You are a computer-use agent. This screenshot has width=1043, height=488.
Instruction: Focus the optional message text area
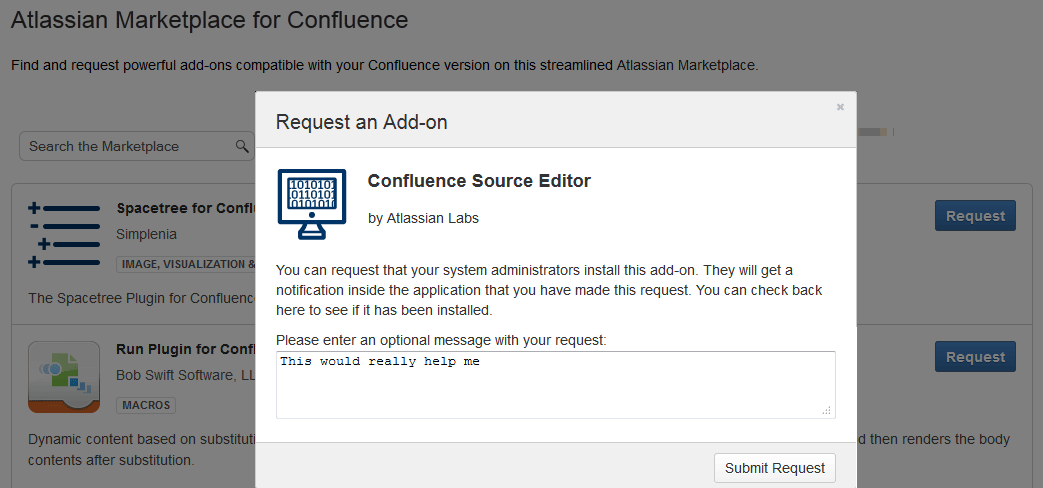555,385
